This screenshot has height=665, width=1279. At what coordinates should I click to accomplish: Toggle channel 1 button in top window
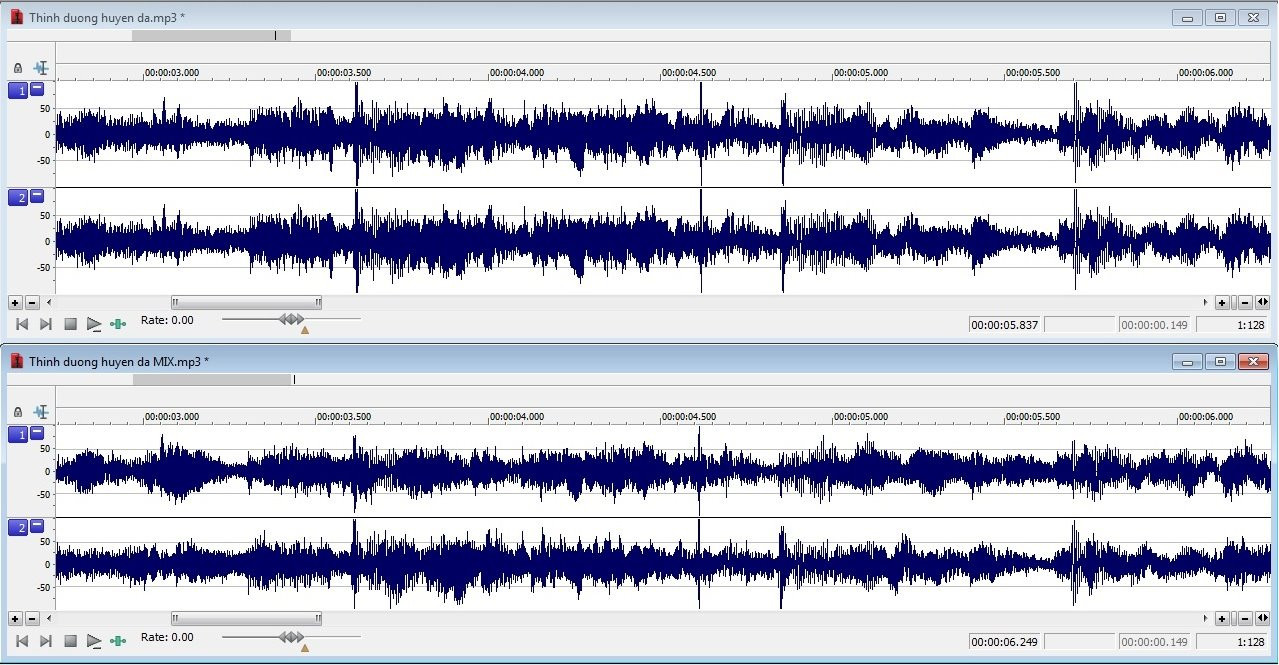click(18, 90)
